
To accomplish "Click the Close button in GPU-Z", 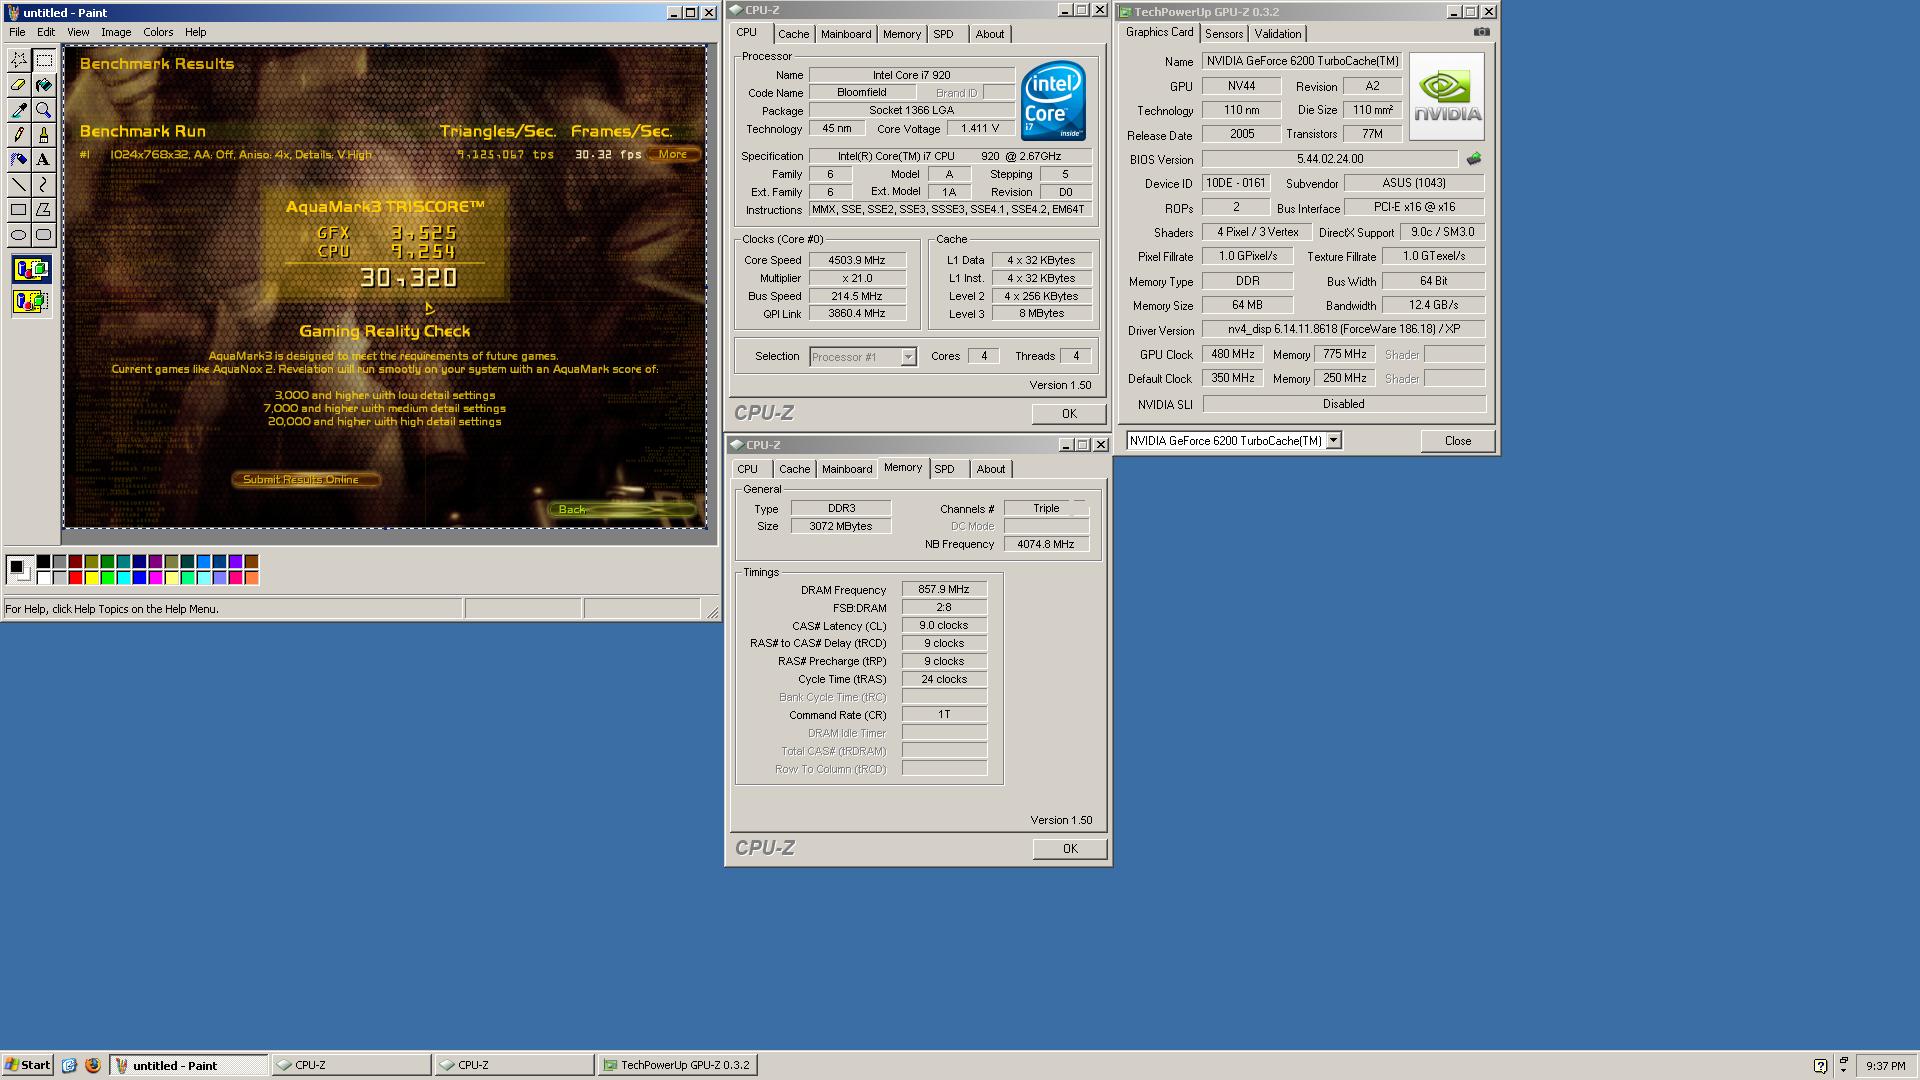I will (x=1457, y=441).
